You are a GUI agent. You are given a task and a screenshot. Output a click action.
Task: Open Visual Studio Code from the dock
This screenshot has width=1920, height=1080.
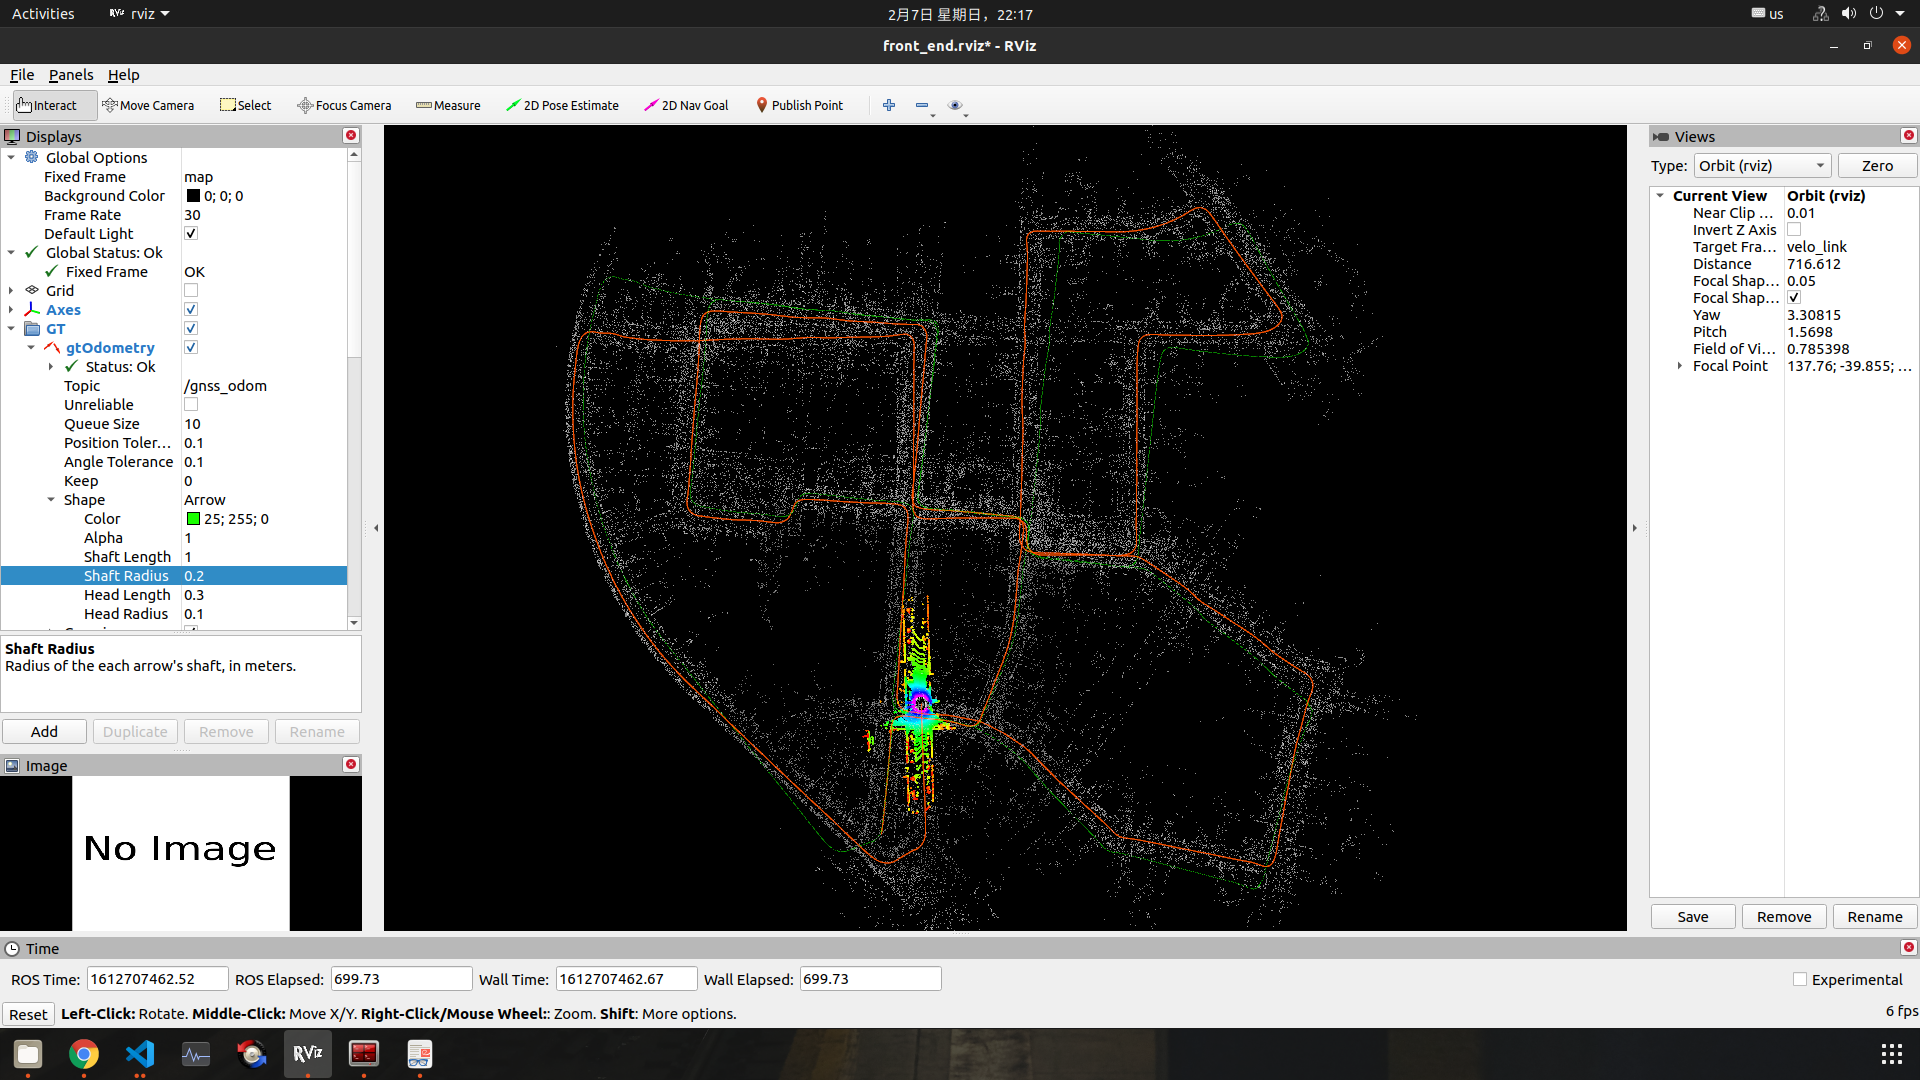140,1054
